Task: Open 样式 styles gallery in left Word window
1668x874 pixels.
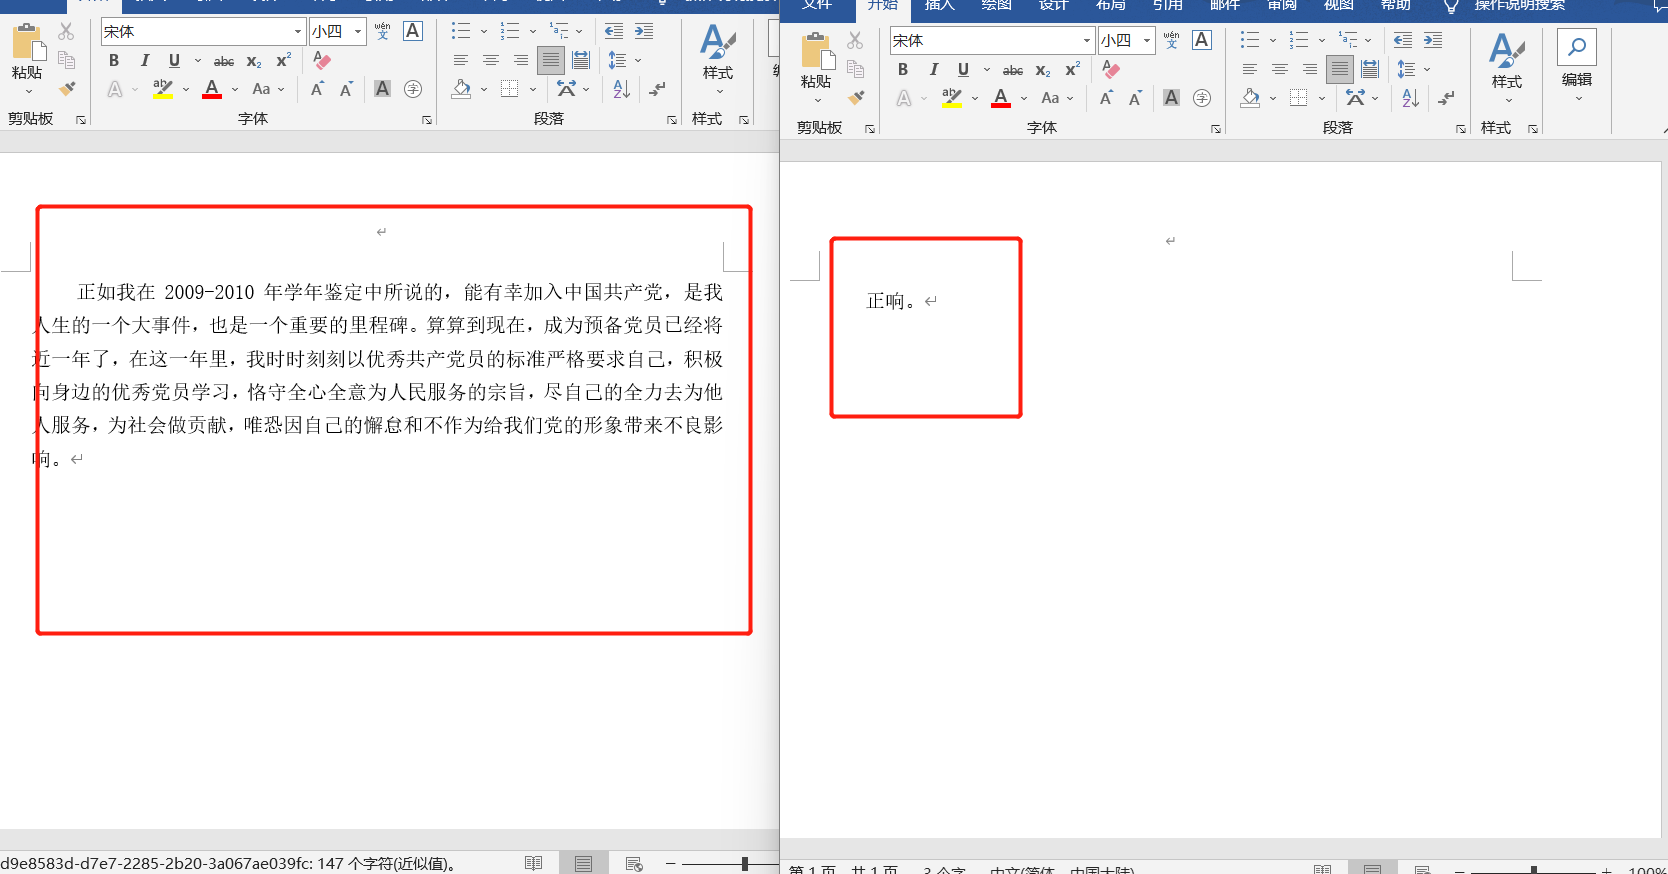Action: (718, 60)
